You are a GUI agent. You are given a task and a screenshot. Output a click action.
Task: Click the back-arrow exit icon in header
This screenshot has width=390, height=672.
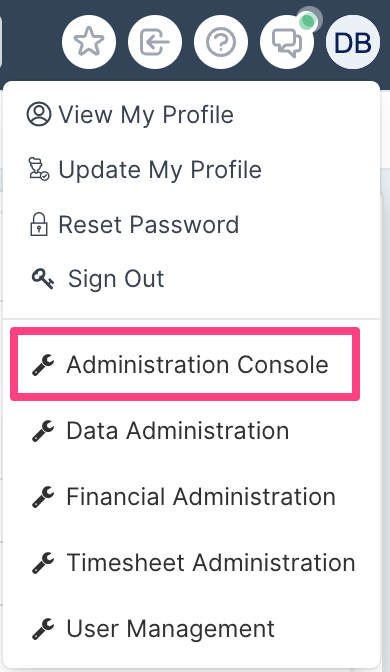click(155, 42)
